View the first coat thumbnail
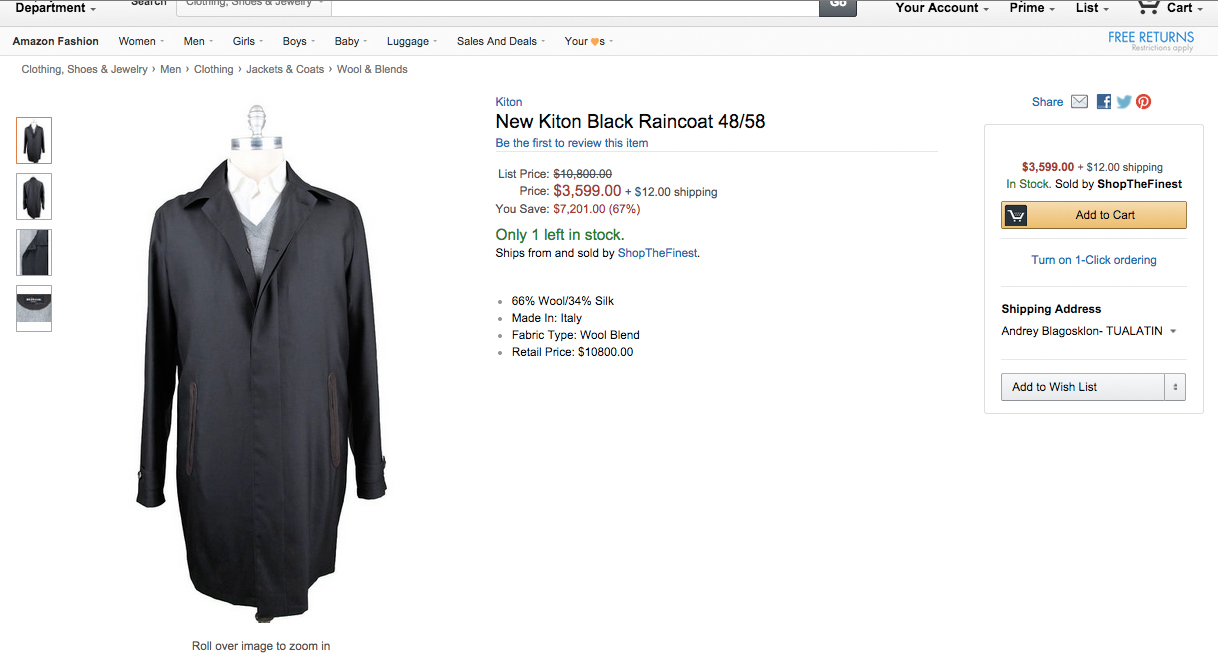 [34, 140]
